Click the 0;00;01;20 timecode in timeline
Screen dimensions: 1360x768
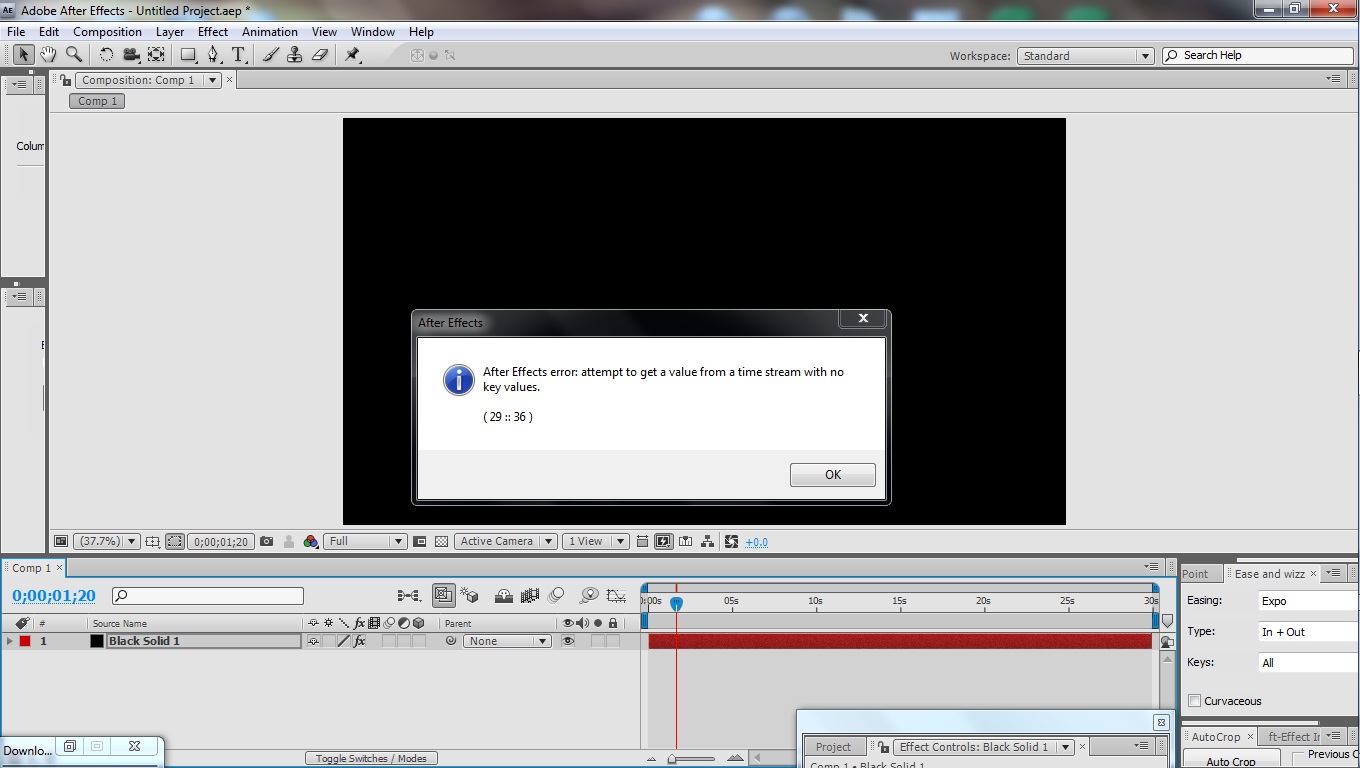(x=54, y=596)
